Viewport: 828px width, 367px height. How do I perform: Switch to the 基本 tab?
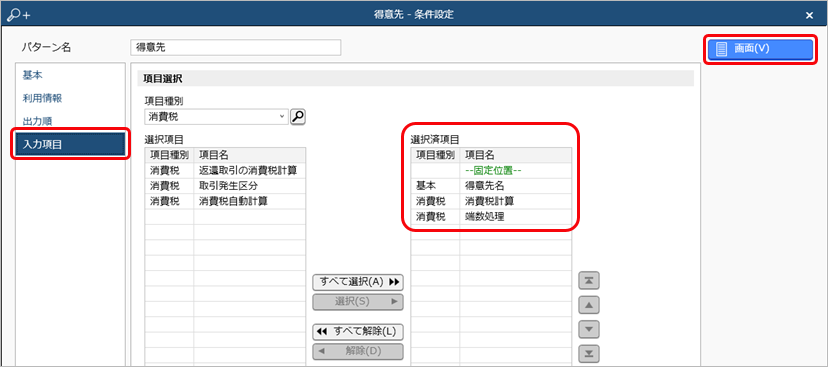(70, 75)
